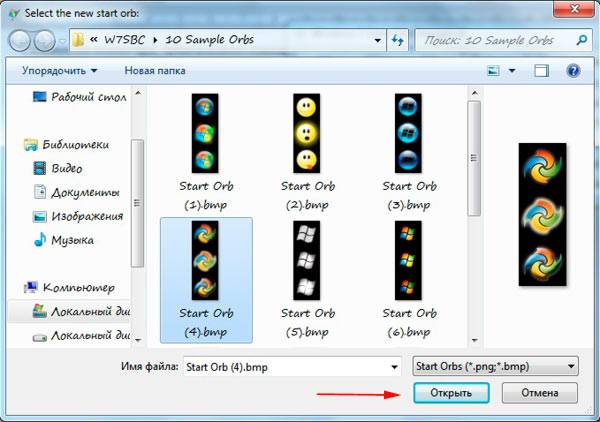
Task: Open the Упорядочить menu
Action: [x=60, y=71]
